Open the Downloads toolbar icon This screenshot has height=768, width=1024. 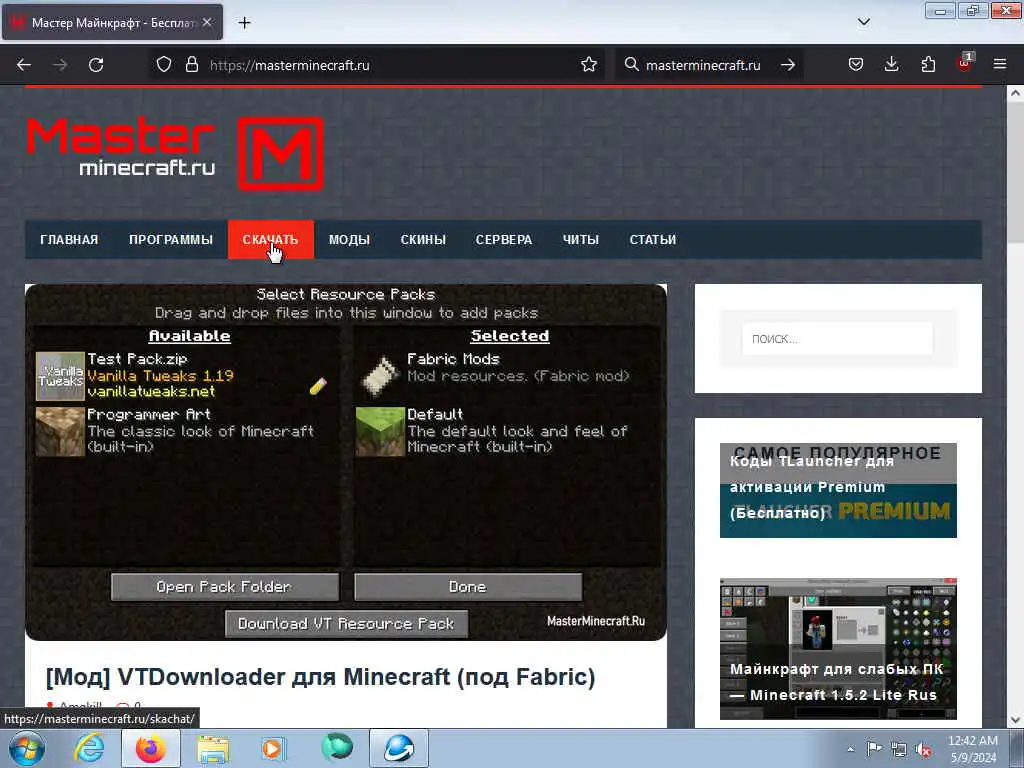pos(891,65)
